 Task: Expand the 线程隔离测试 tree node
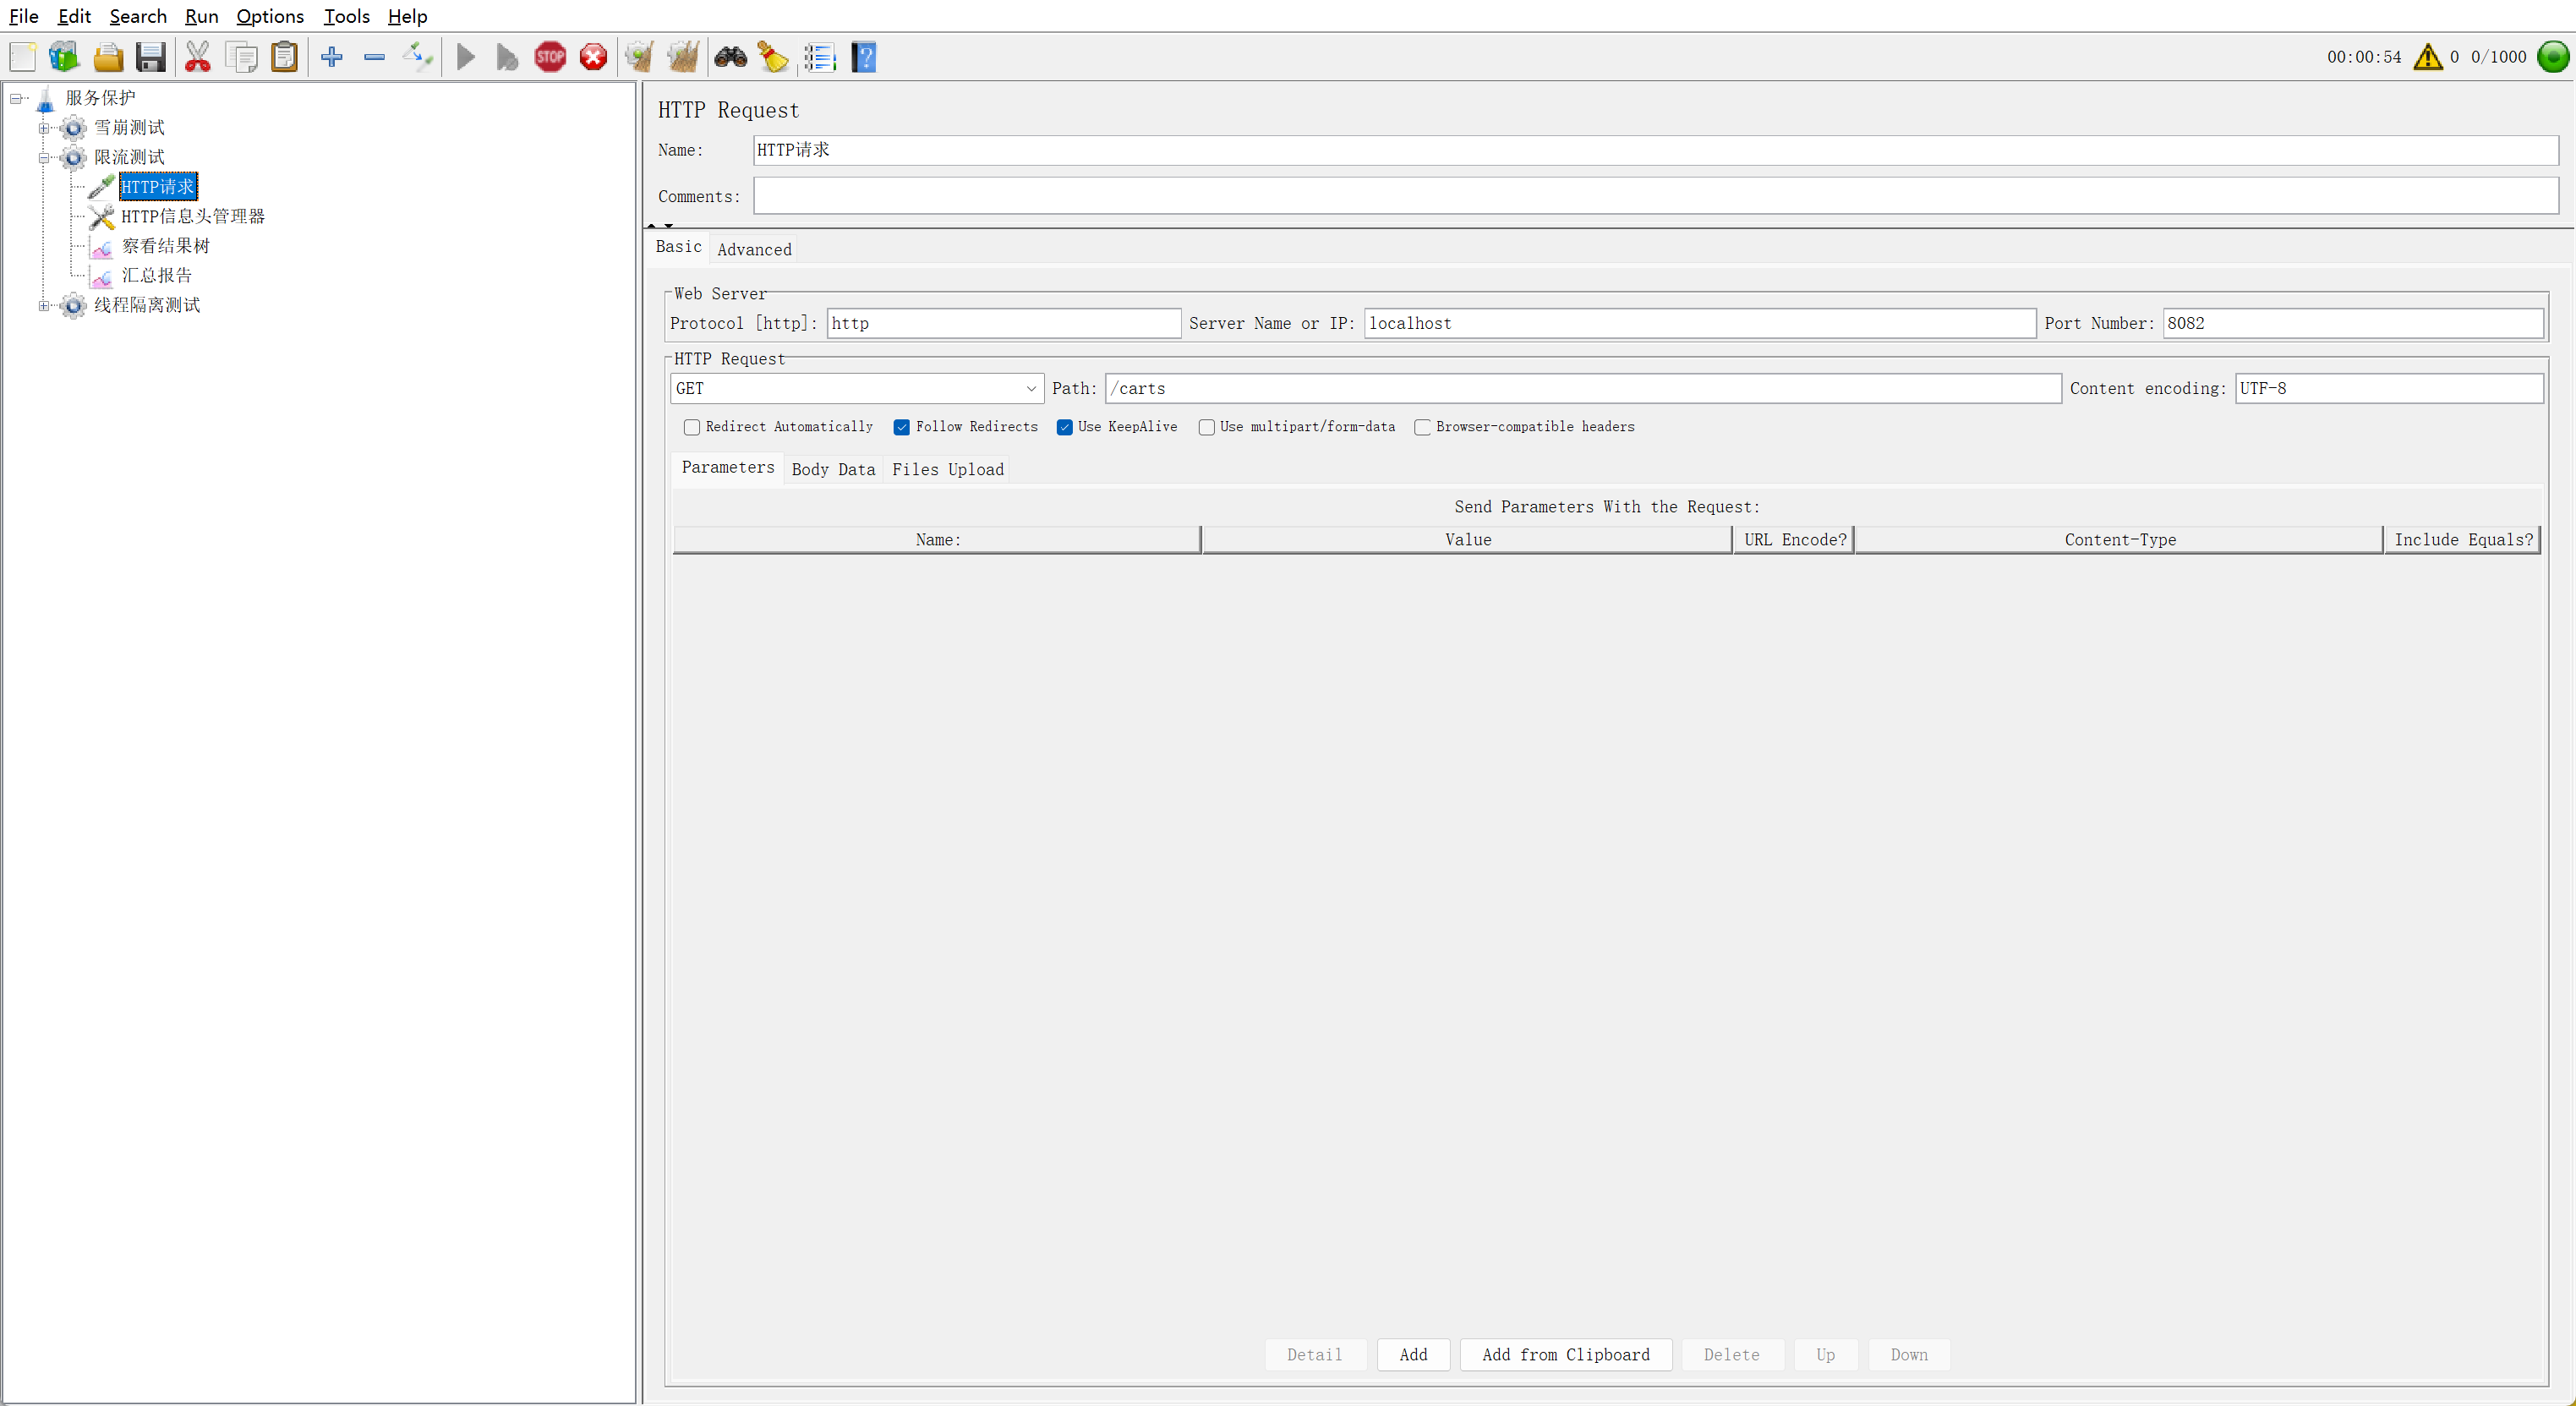(x=44, y=305)
